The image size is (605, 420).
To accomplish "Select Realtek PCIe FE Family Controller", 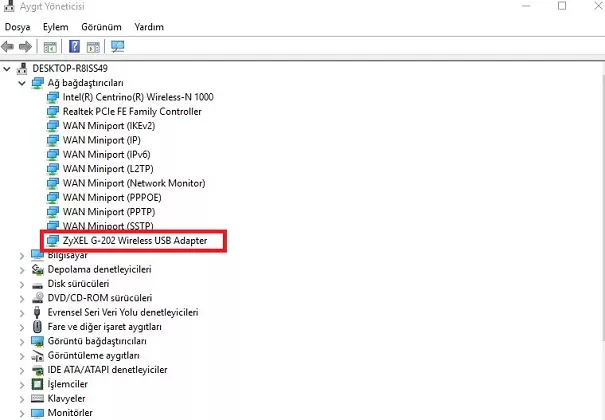I will point(132,111).
